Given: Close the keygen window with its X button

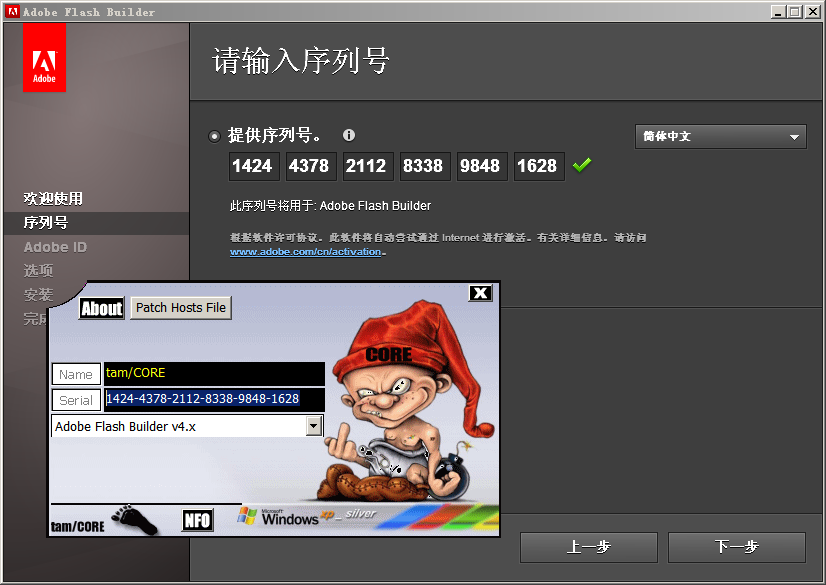Looking at the screenshot, I should 480,293.
